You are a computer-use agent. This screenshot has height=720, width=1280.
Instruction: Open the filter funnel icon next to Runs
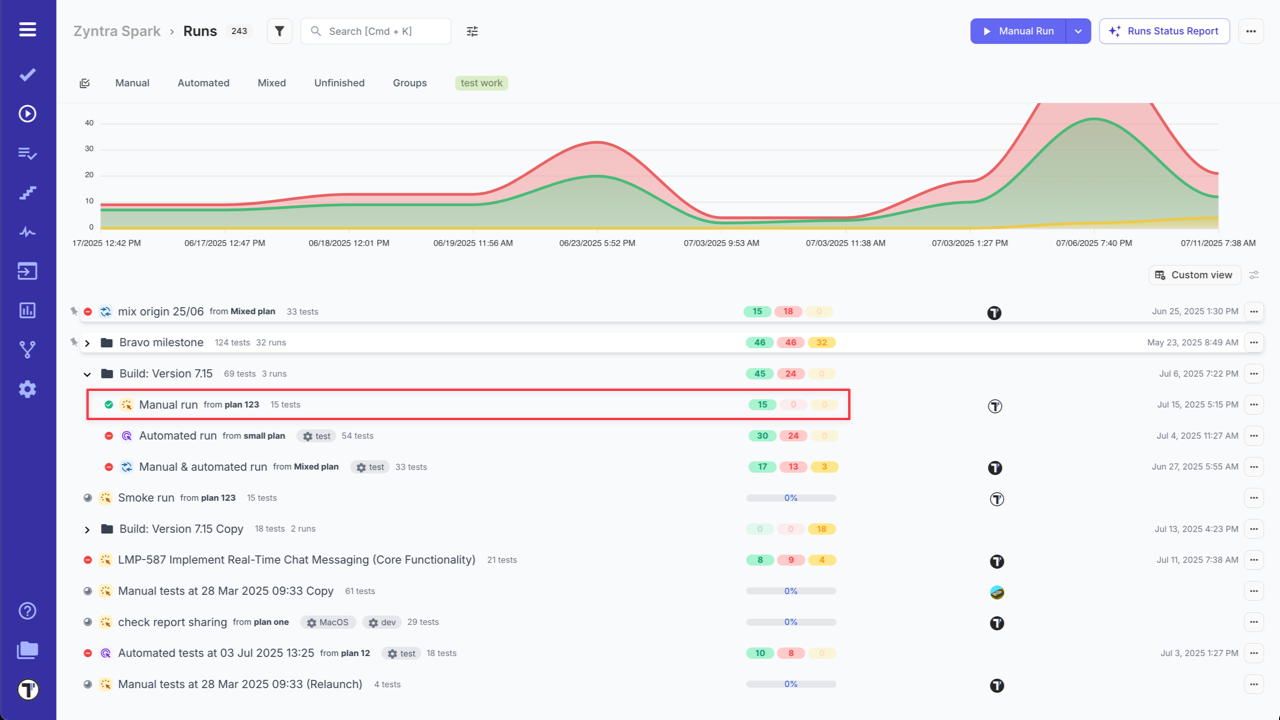tap(279, 31)
